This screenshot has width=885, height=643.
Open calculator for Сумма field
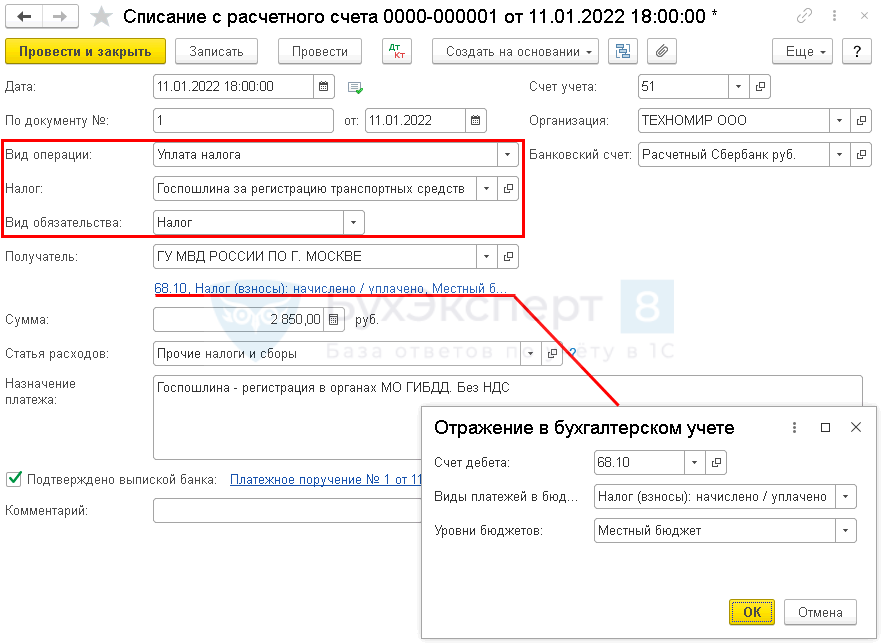tap(333, 320)
